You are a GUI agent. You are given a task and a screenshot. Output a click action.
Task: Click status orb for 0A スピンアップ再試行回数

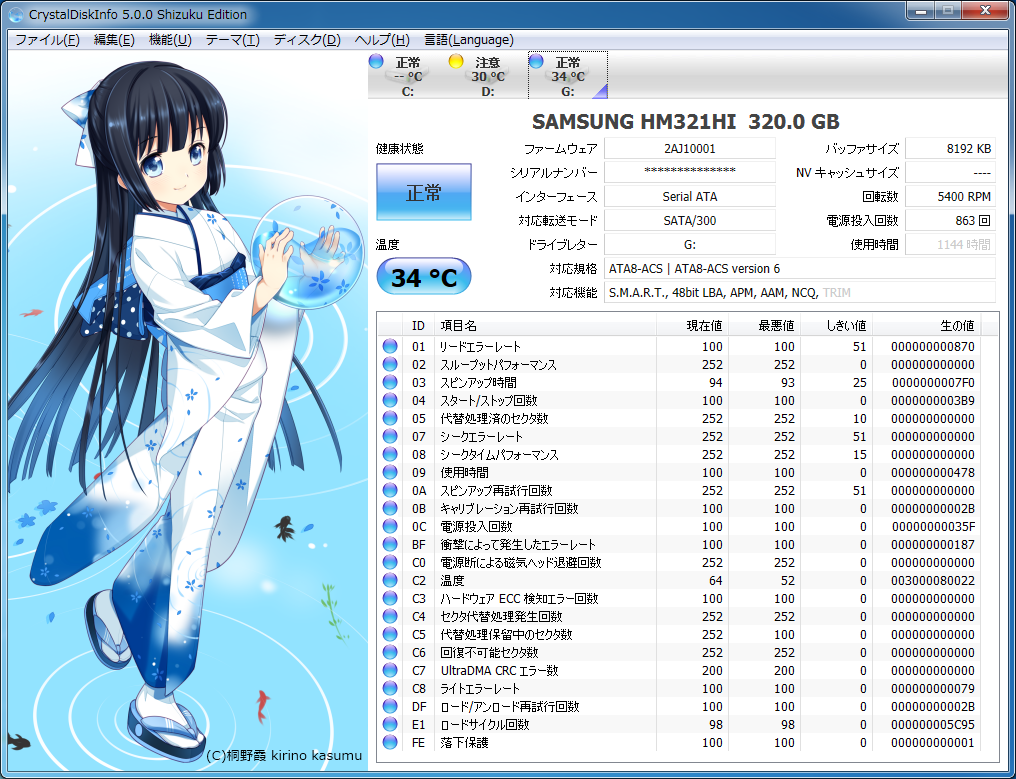(390, 491)
